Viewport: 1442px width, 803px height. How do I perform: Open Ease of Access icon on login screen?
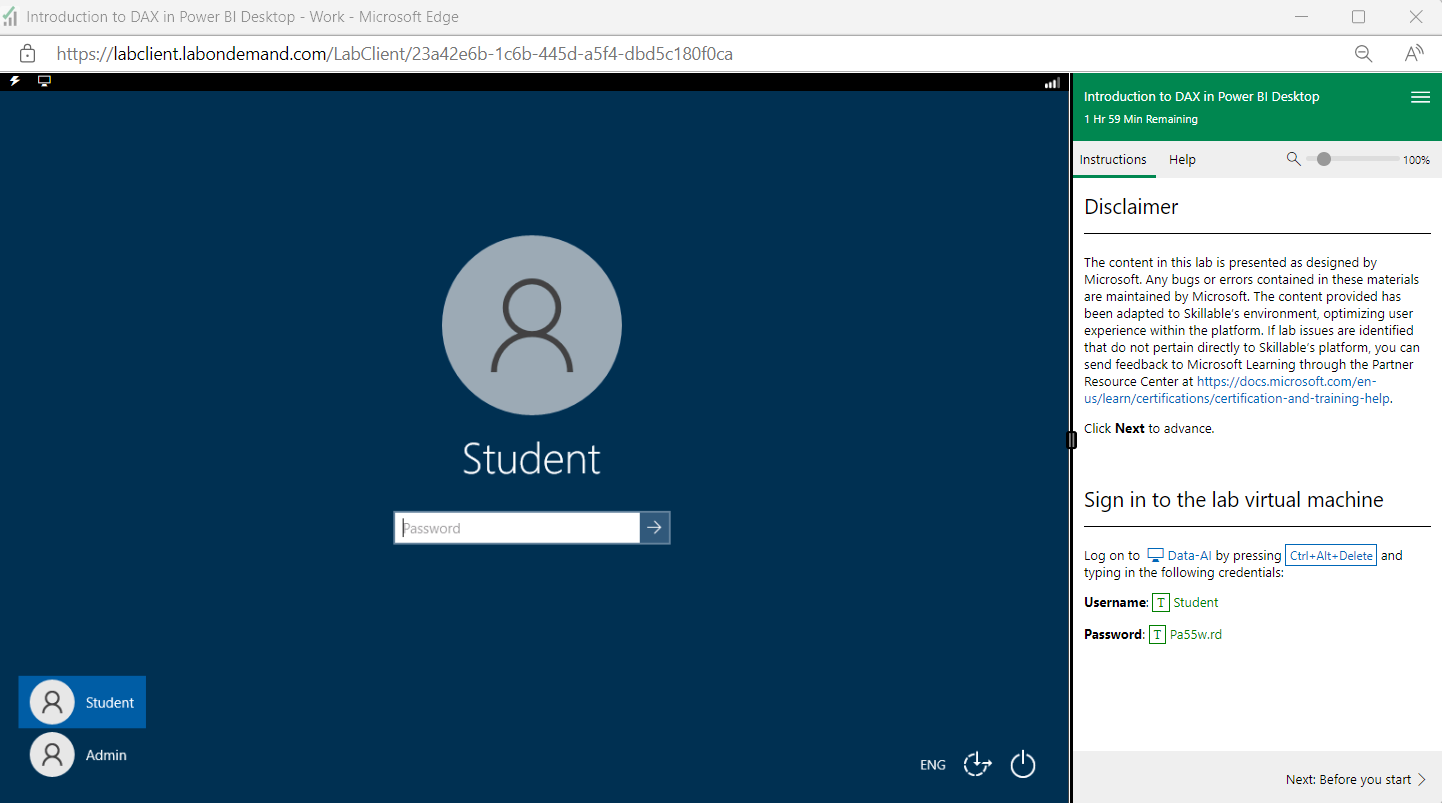pyautogui.click(x=977, y=764)
